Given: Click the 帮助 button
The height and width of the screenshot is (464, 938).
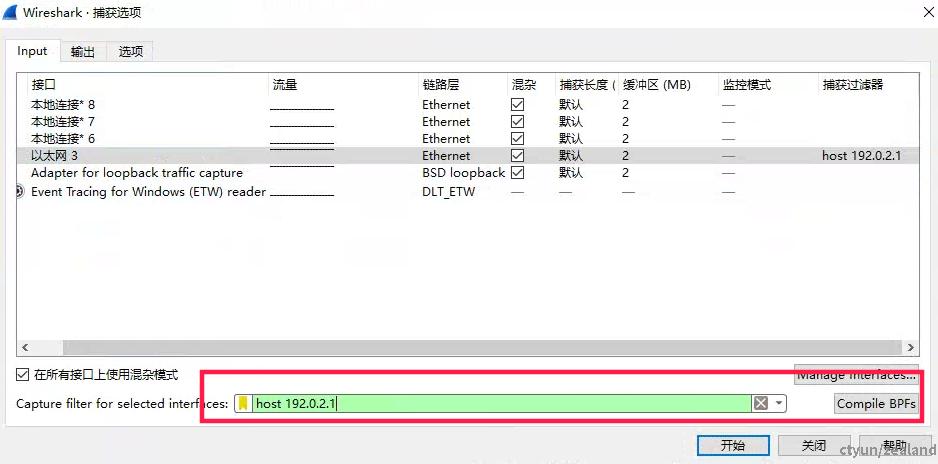Looking at the screenshot, I should (895, 445).
